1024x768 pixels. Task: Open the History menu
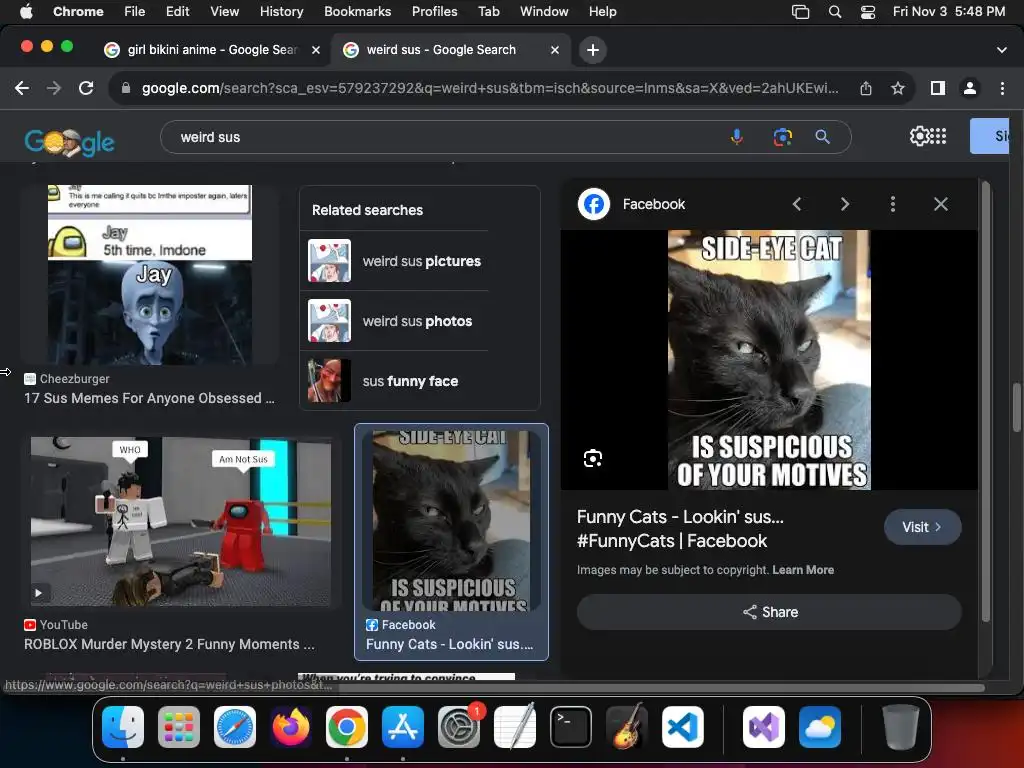pyautogui.click(x=281, y=12)
